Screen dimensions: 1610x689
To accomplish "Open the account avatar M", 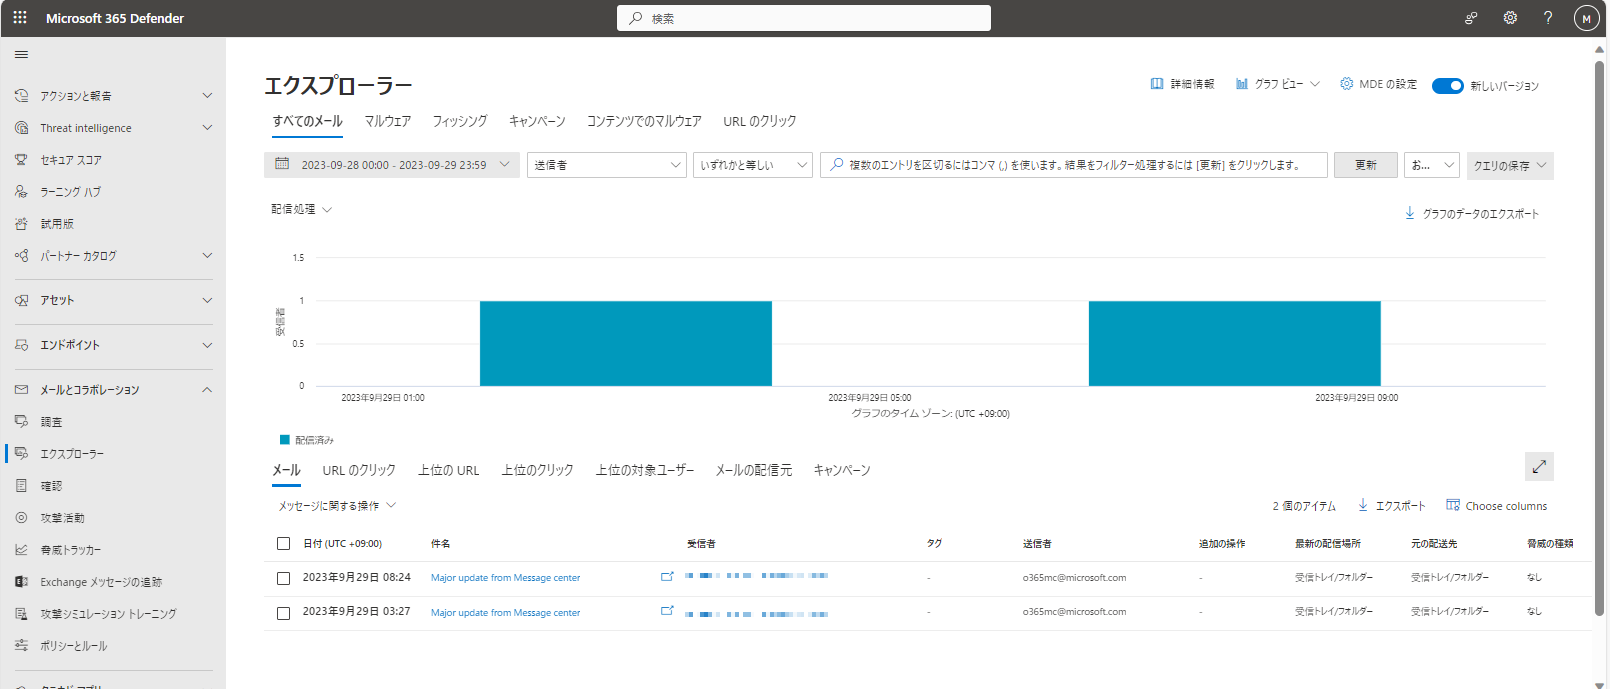I will point(1586,18).
